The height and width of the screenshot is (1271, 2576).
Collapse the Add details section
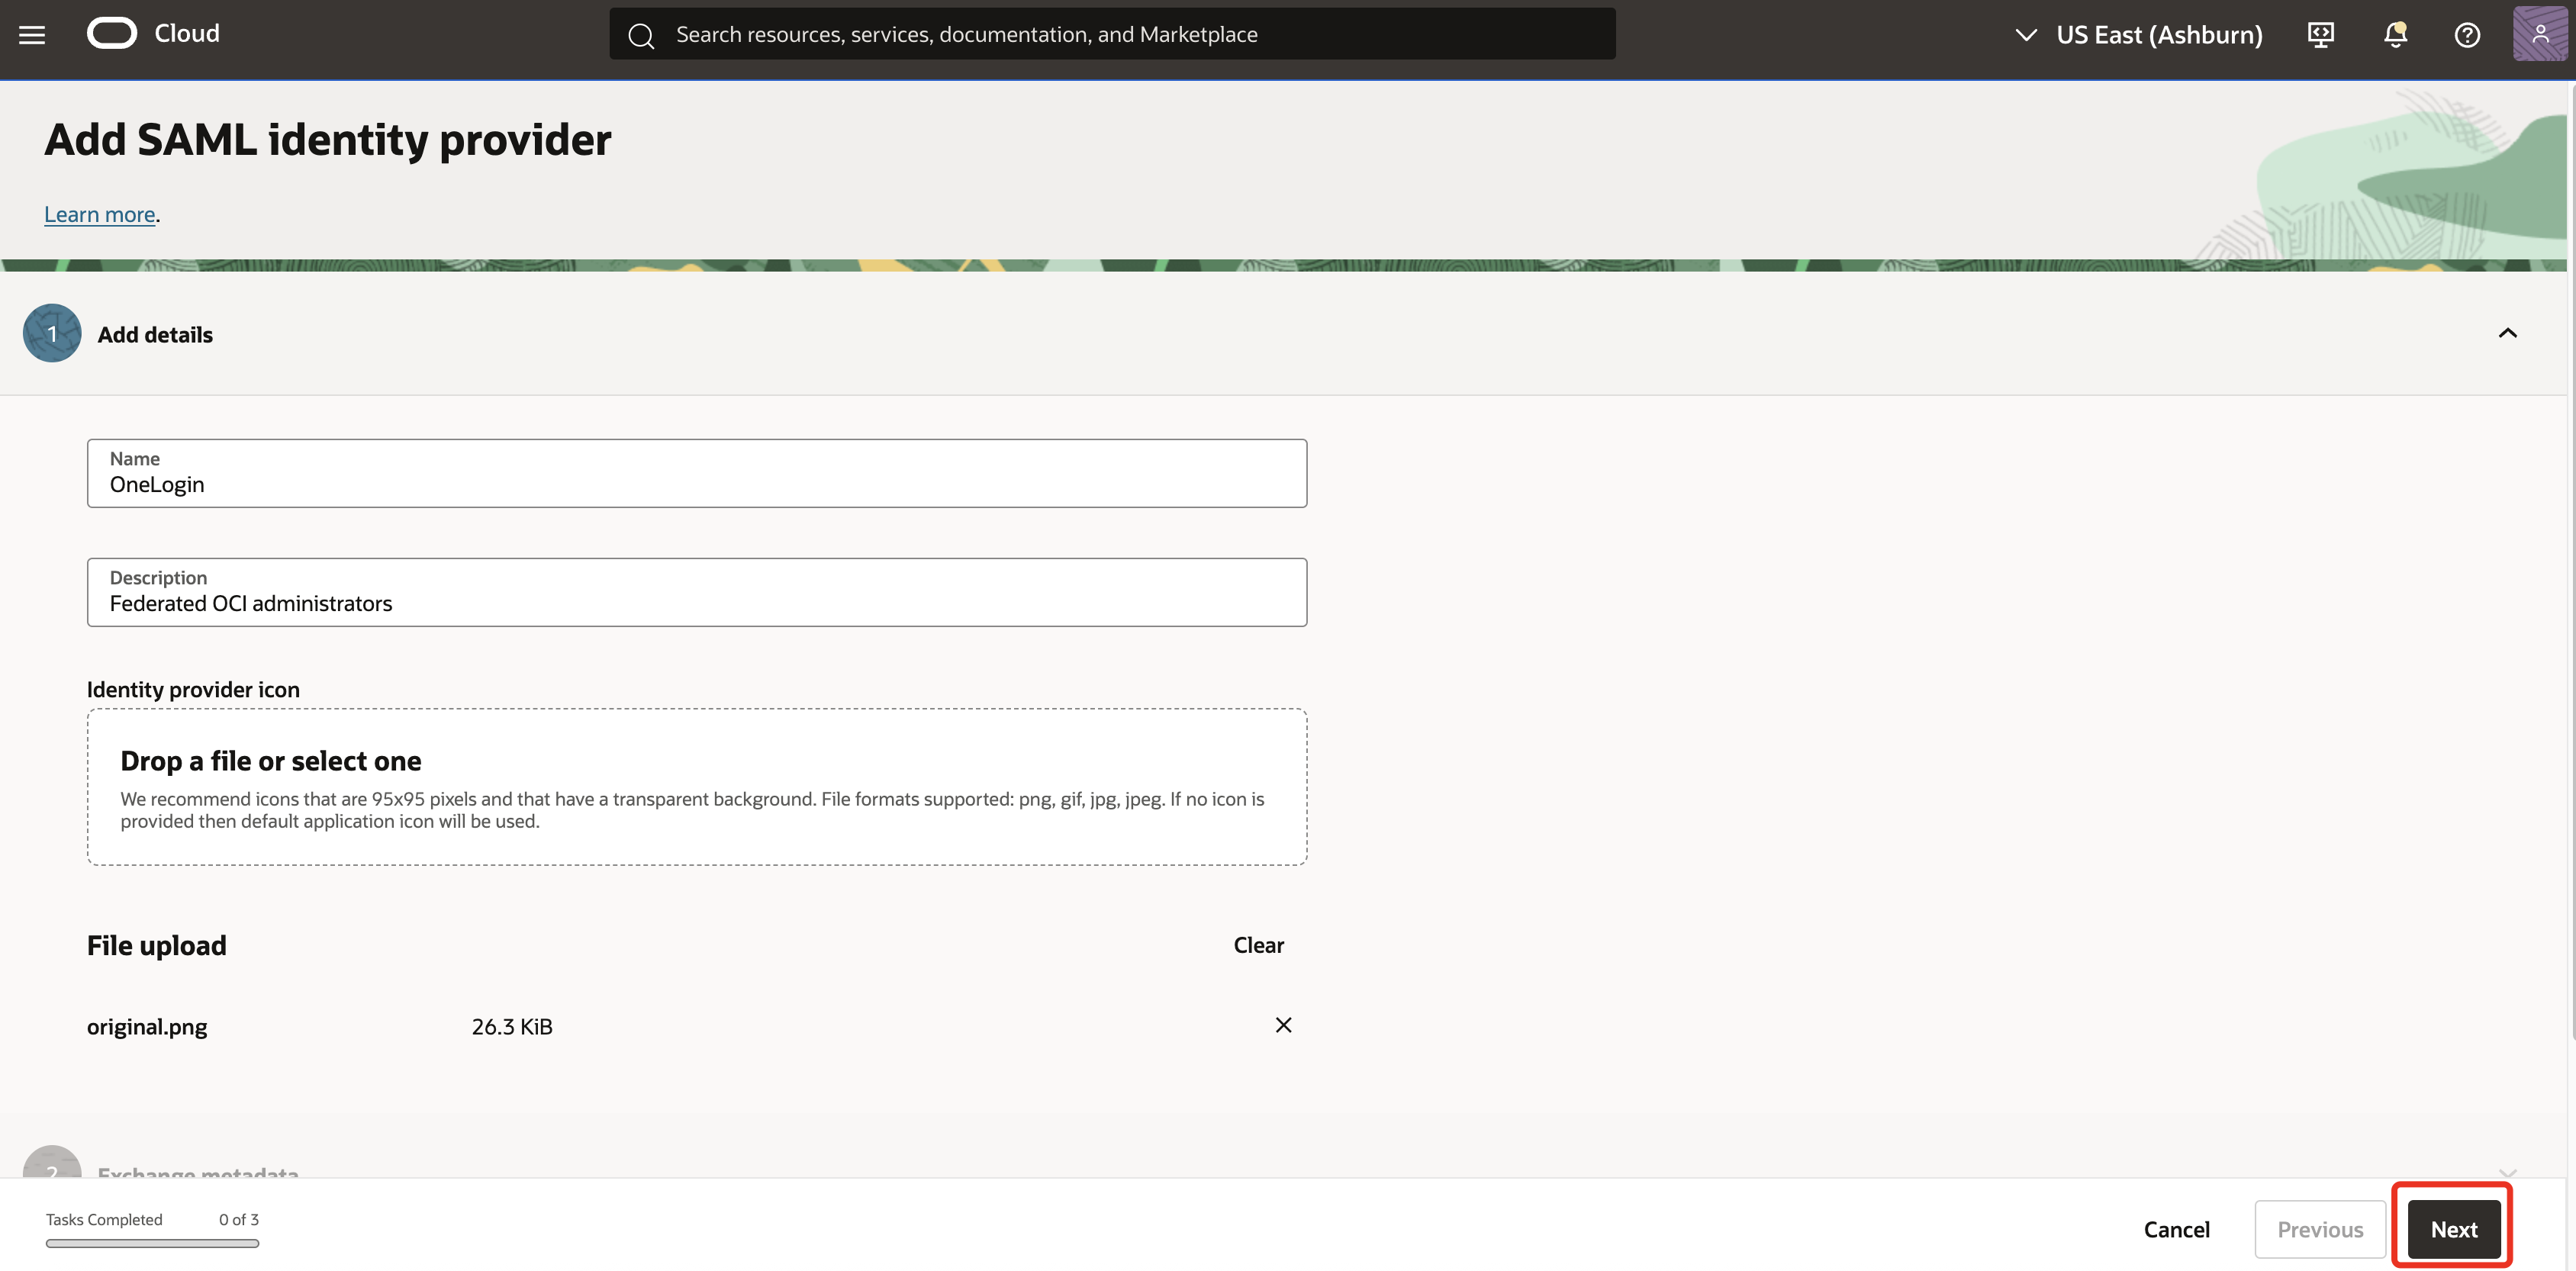2508,333
